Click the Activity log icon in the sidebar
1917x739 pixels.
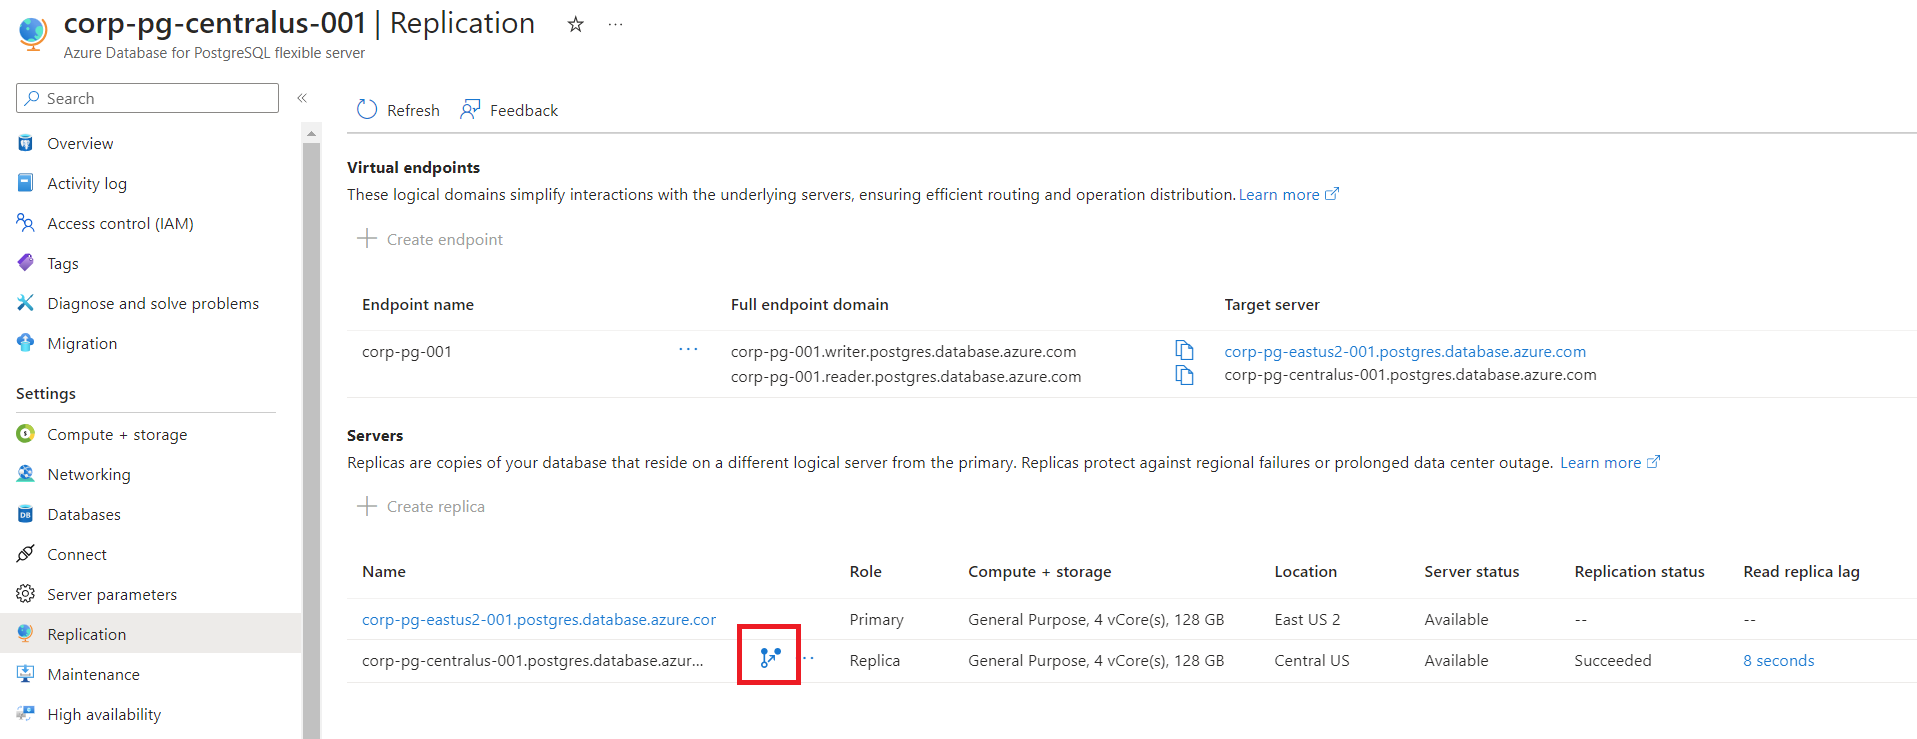pyautogui.click(x=26, y=183)
